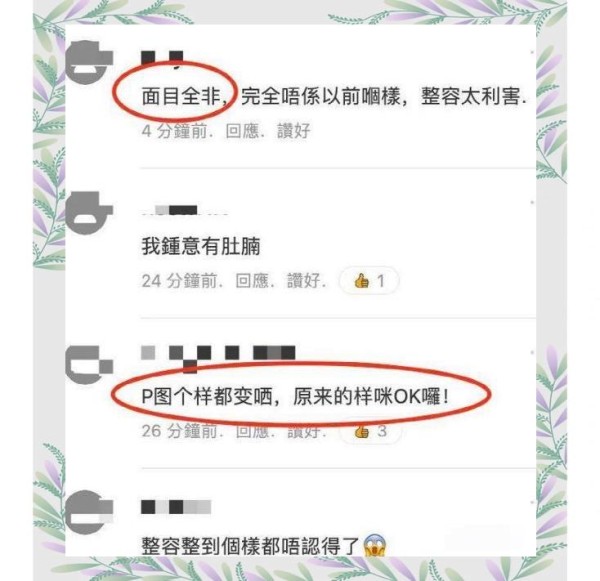
Task: Like the 我鍾意有肚腩 comment via 讚好
Action: (304, 281)
